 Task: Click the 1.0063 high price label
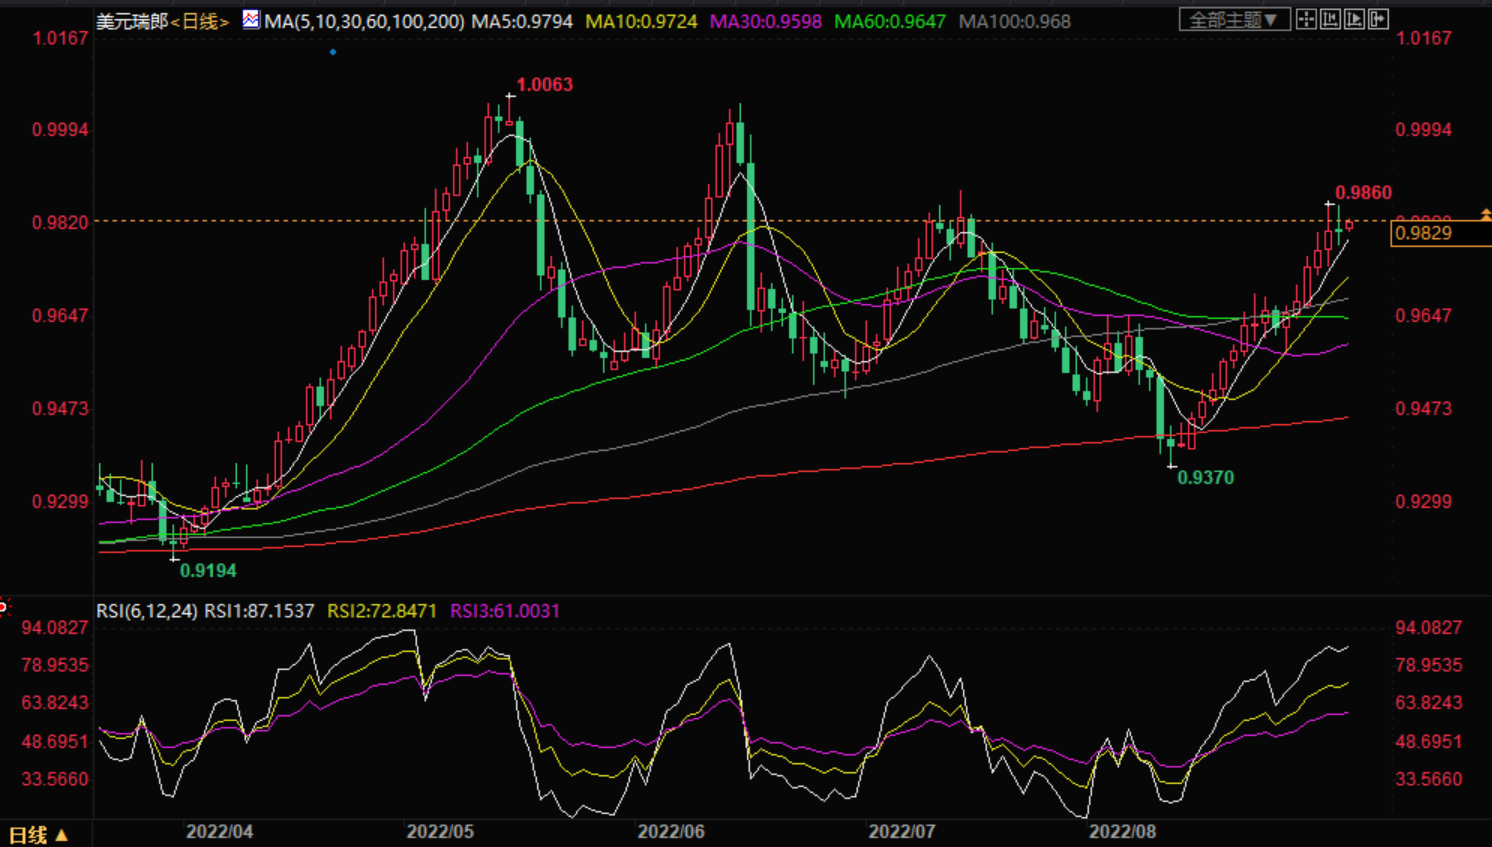click(544, 85)
